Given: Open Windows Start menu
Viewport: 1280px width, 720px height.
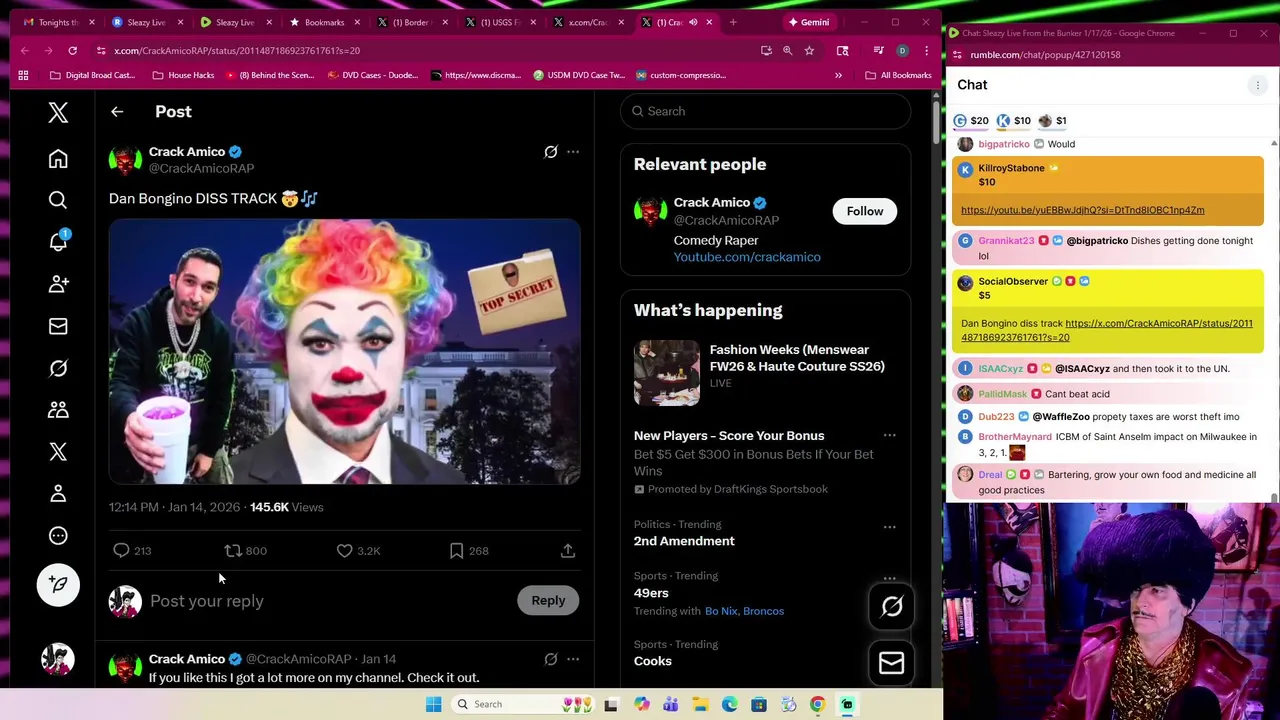Looking at the screenshot, I should pyautogui.click(x=433, y=704).
